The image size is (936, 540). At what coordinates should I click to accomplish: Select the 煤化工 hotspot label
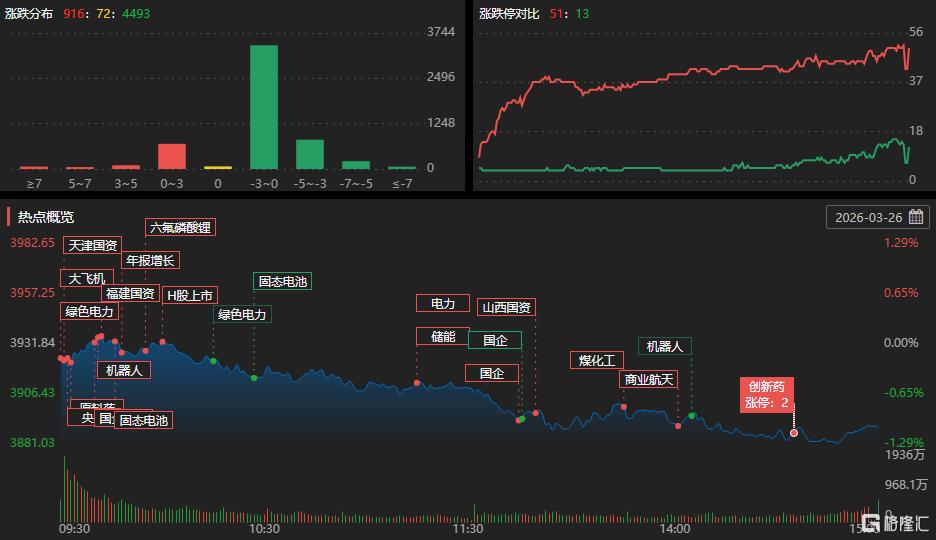click(x=597, y=360)
